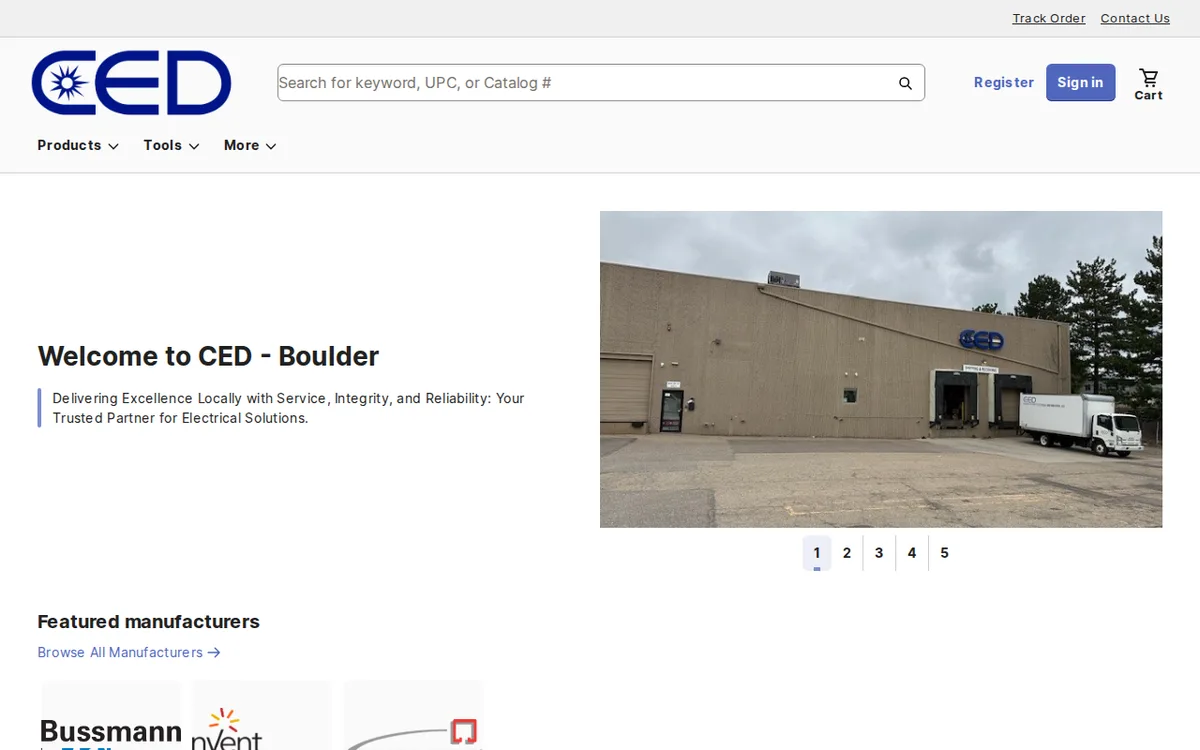
Task: Go to carousel slide 5
Action: pyautogui.click(x=944, y=553)
